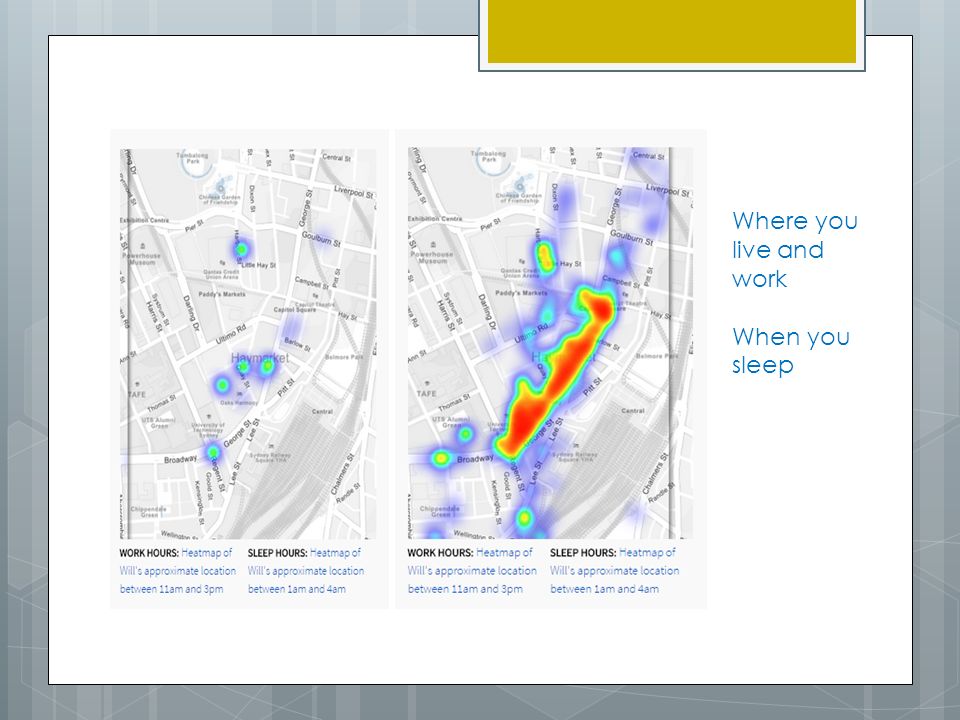Click 'Broadway' street label on right map
Image resolution: width=960 pixels, height=720 pixels.
[475, 459]
